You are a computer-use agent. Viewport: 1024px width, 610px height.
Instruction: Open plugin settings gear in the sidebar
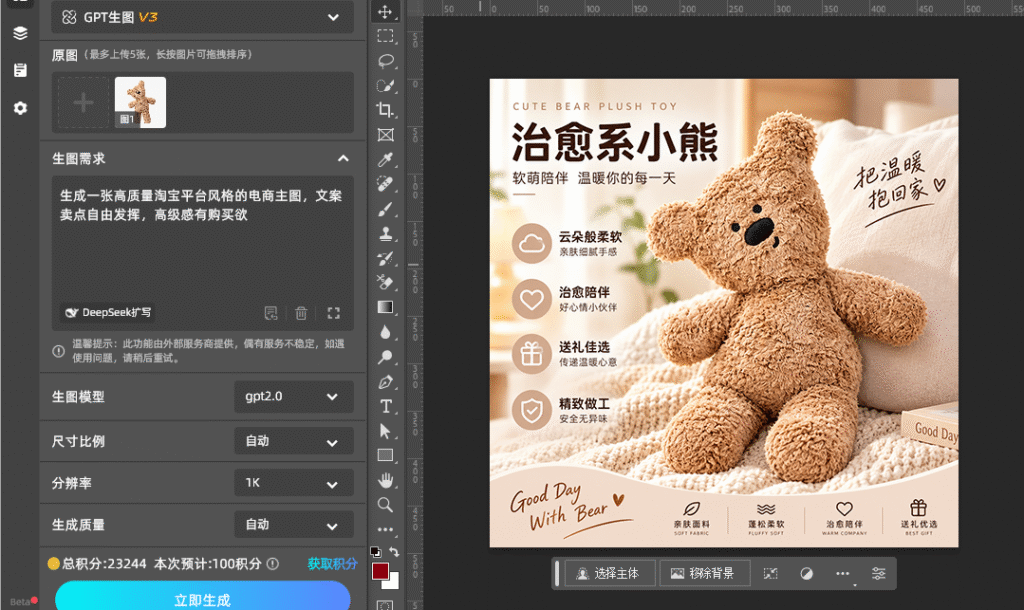point(20,108)
